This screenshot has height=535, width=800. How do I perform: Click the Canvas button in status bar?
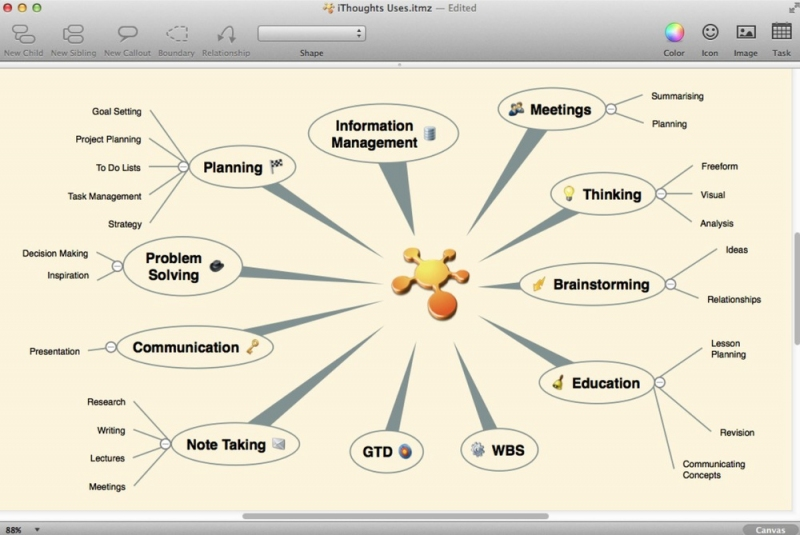pos(770,530)
